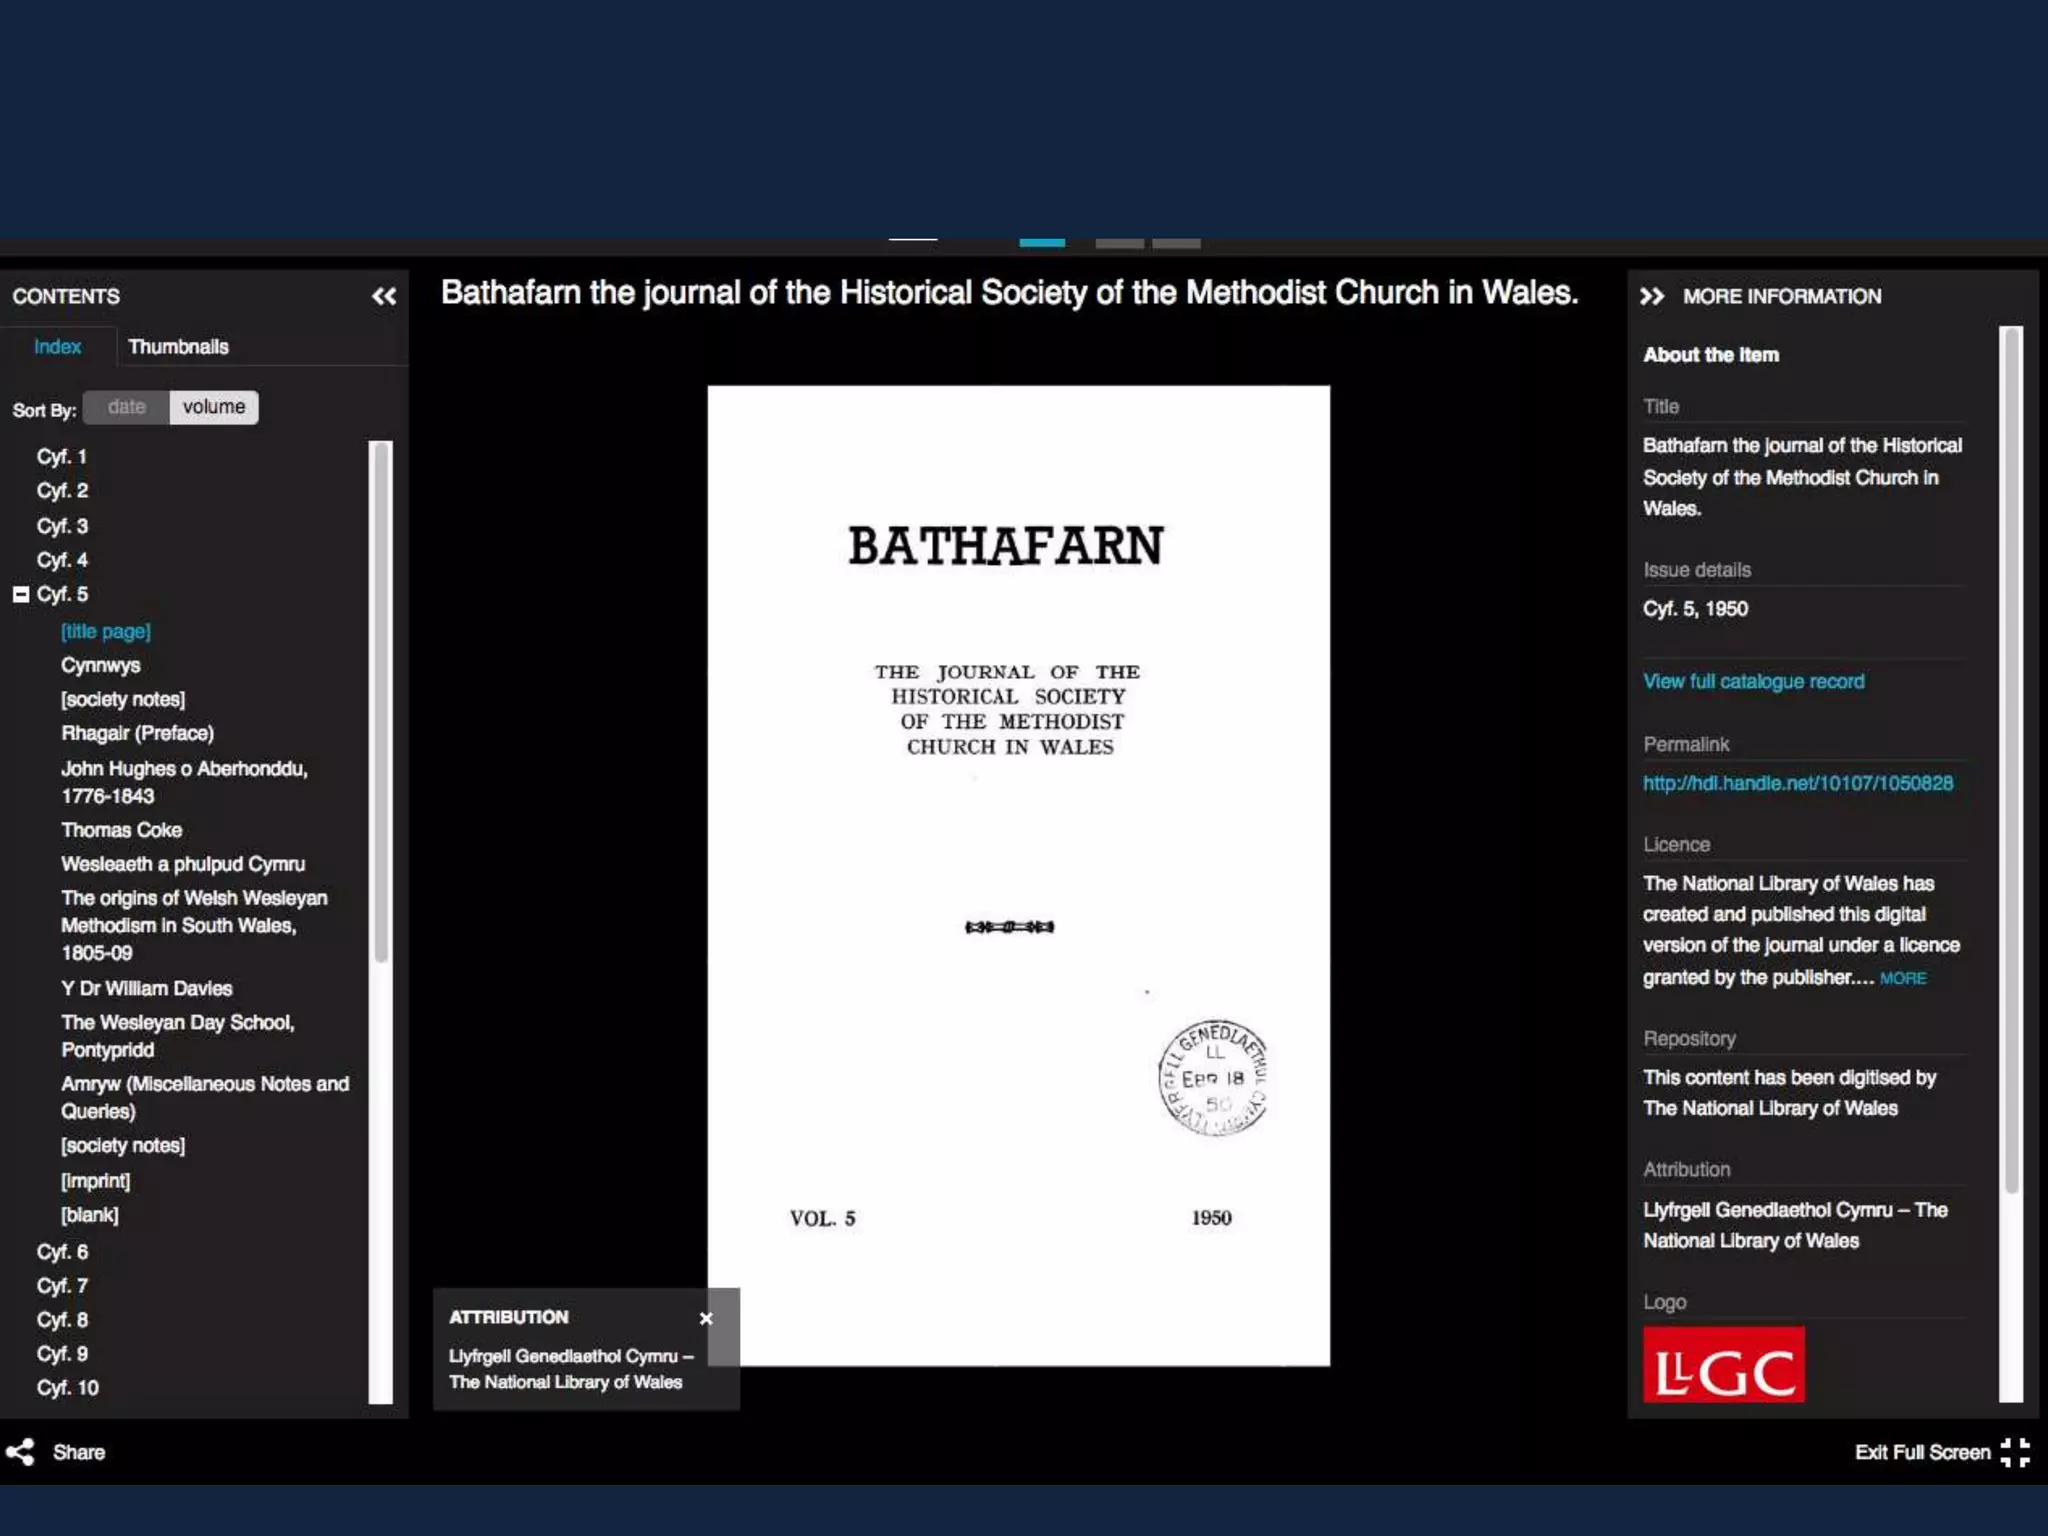Open the hdl.handle.net permalink

point(1797,783)
